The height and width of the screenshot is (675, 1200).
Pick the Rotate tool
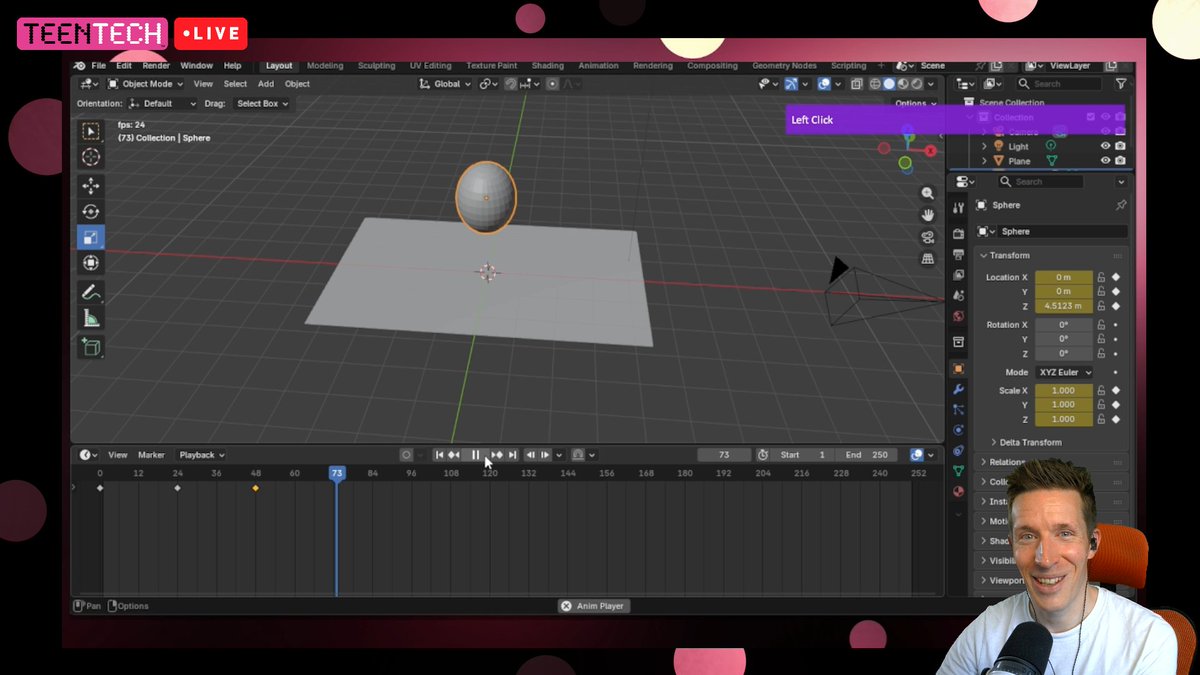click(91, 212)
